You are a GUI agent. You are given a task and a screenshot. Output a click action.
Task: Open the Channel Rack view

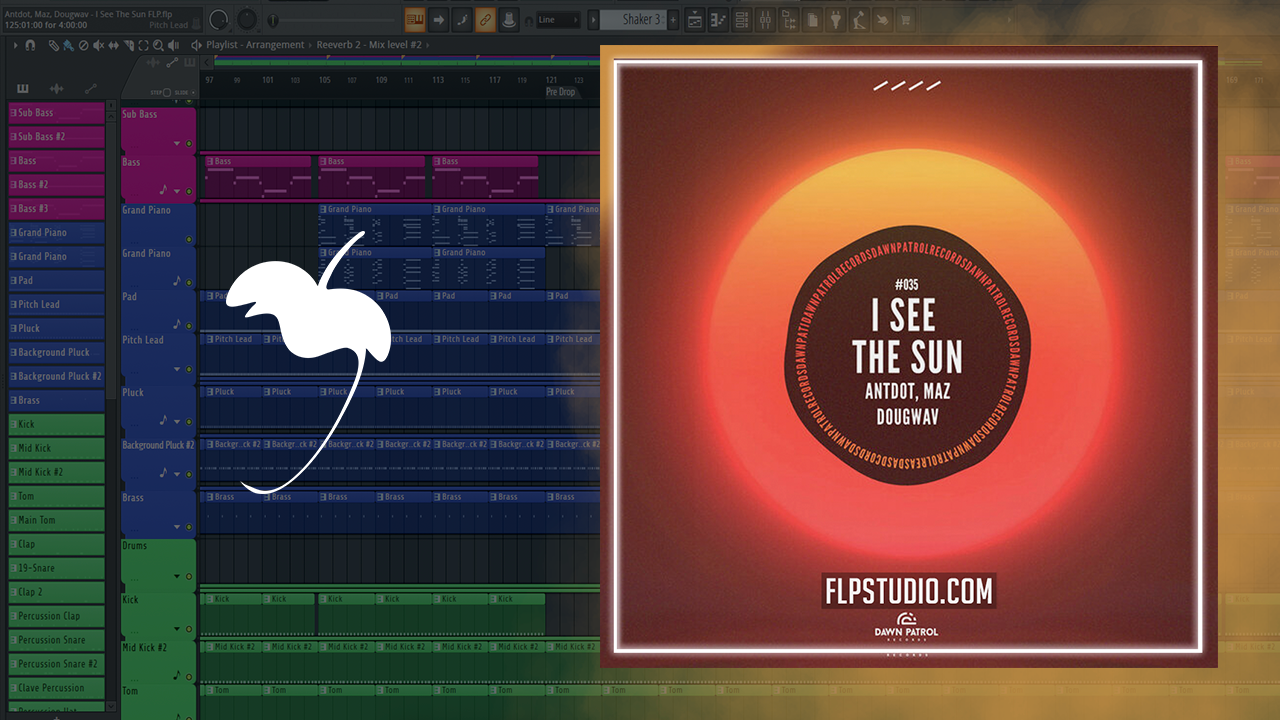(x=742, y=19)
